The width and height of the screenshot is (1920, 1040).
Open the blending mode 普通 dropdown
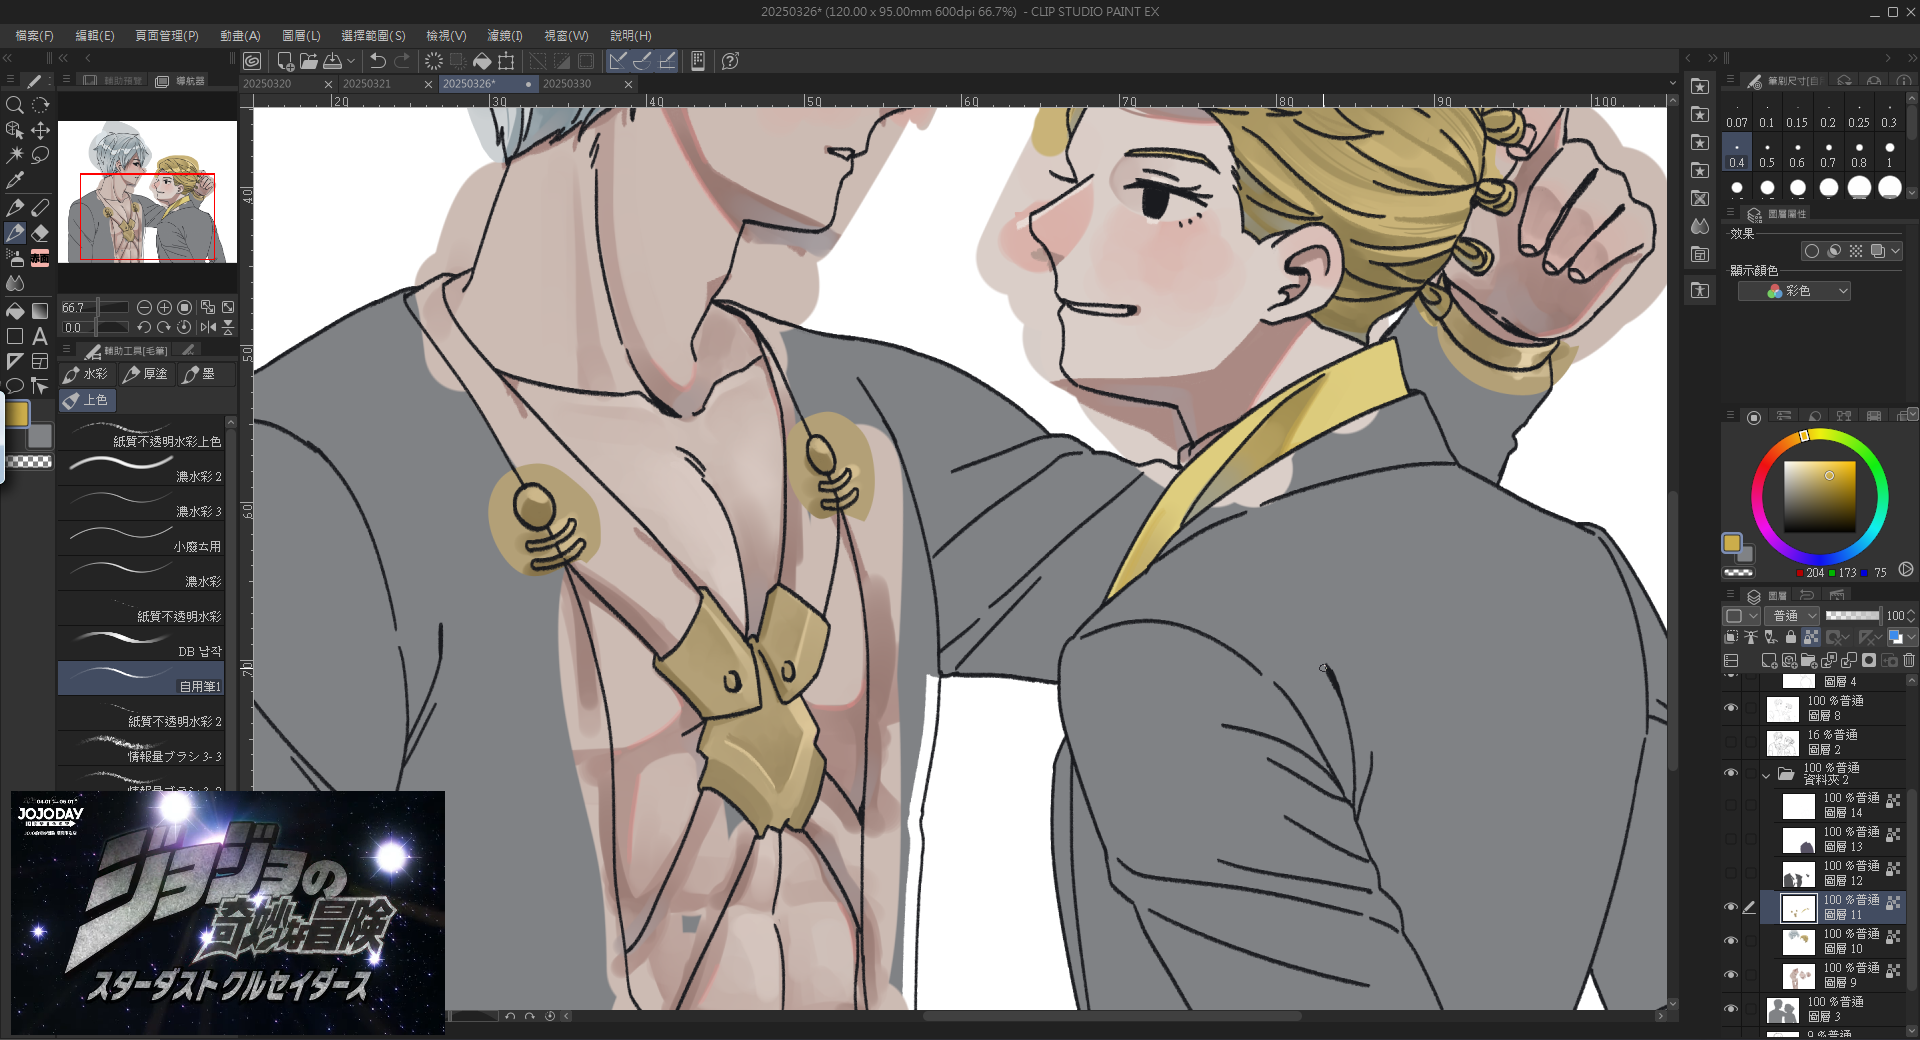(1791, 616)
